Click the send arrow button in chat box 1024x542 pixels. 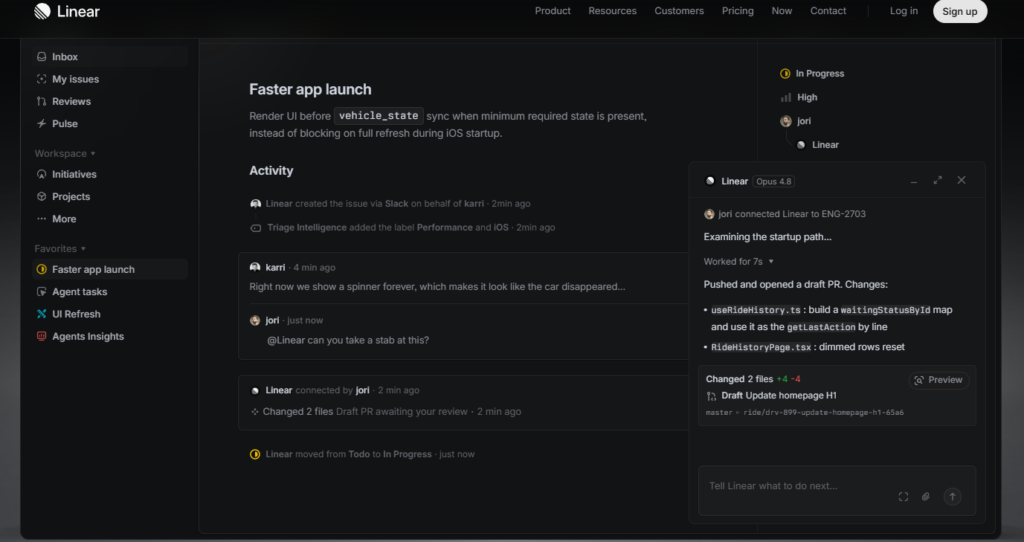(952, 497)
